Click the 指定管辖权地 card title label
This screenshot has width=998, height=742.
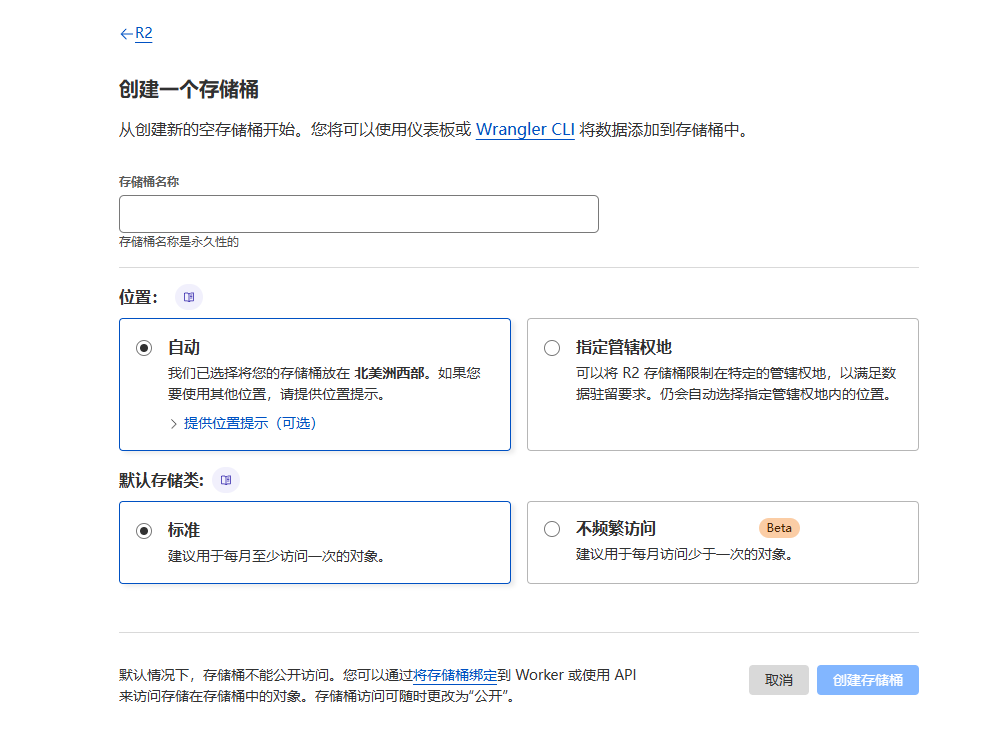624,348
